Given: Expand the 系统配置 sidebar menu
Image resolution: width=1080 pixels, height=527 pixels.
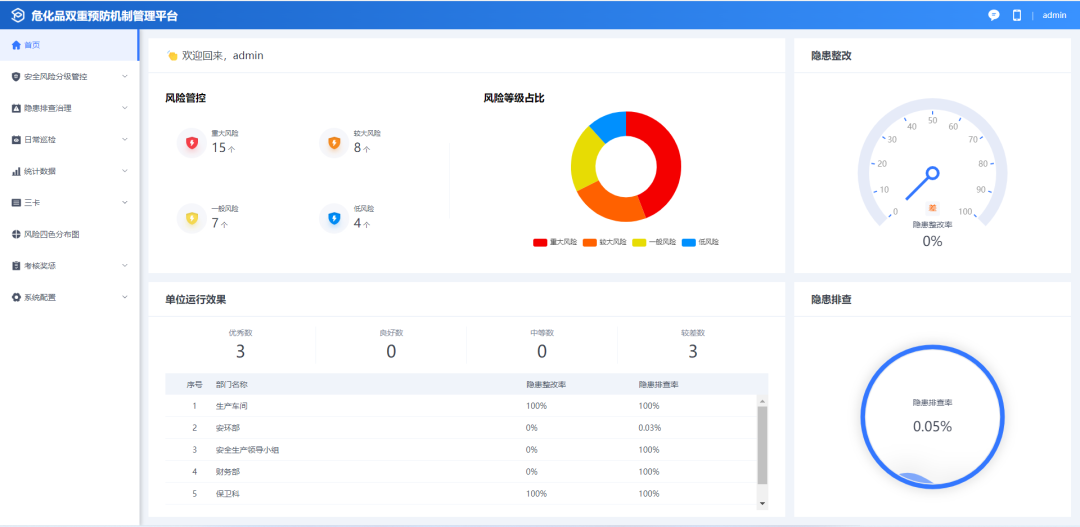Looking at the screenshot, I should click(68, 297).
